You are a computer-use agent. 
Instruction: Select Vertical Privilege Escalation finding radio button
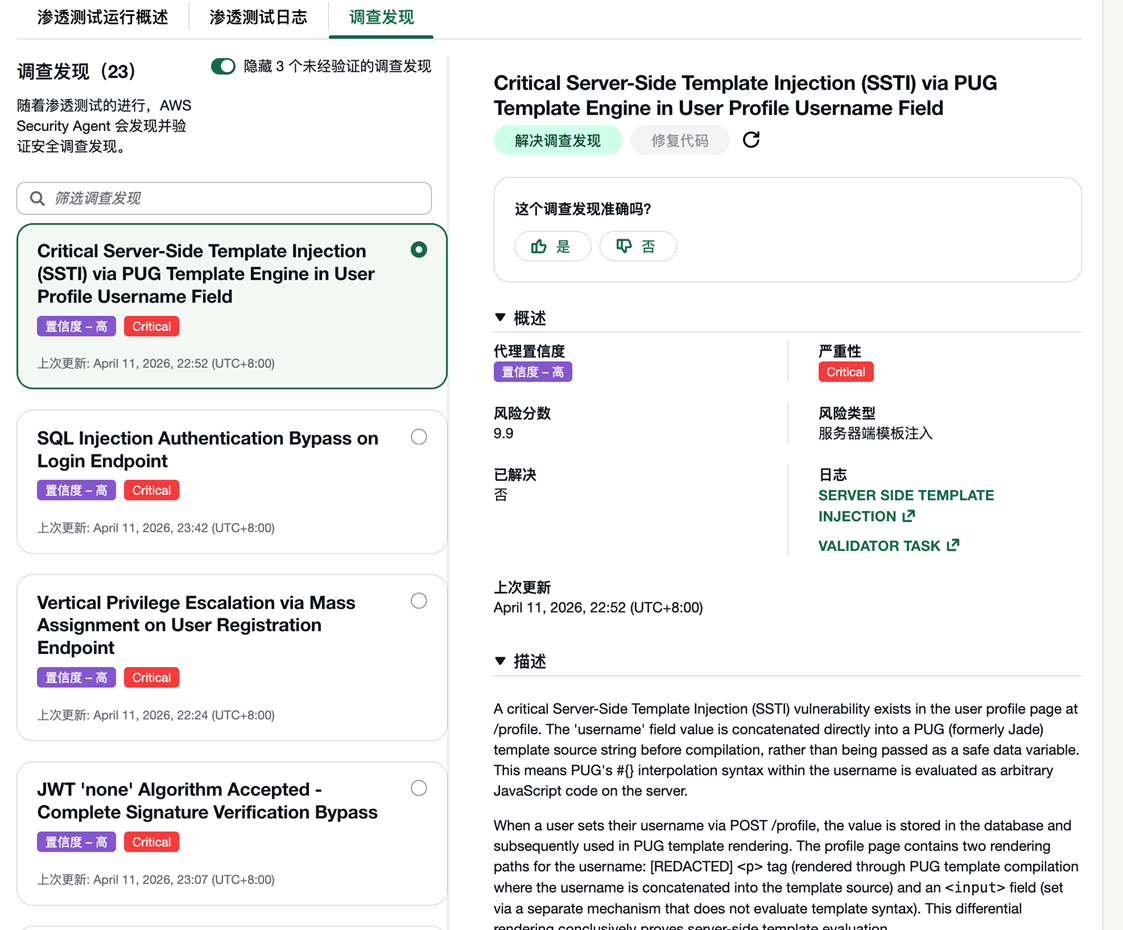[419, 601]
